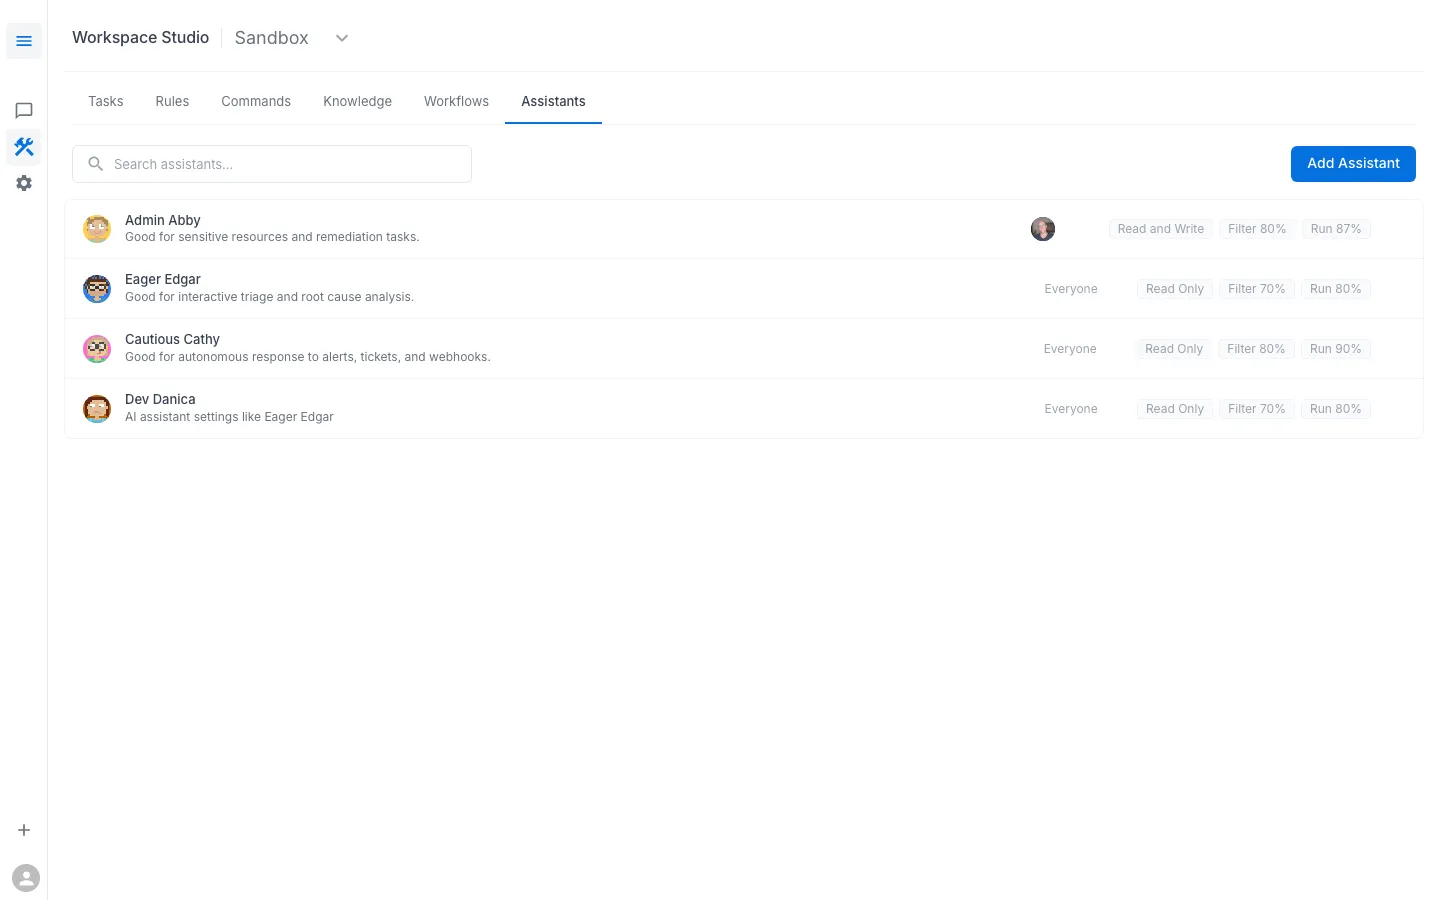
Task: Click Cautious Cathy's avatar
Action: (96, 348)
